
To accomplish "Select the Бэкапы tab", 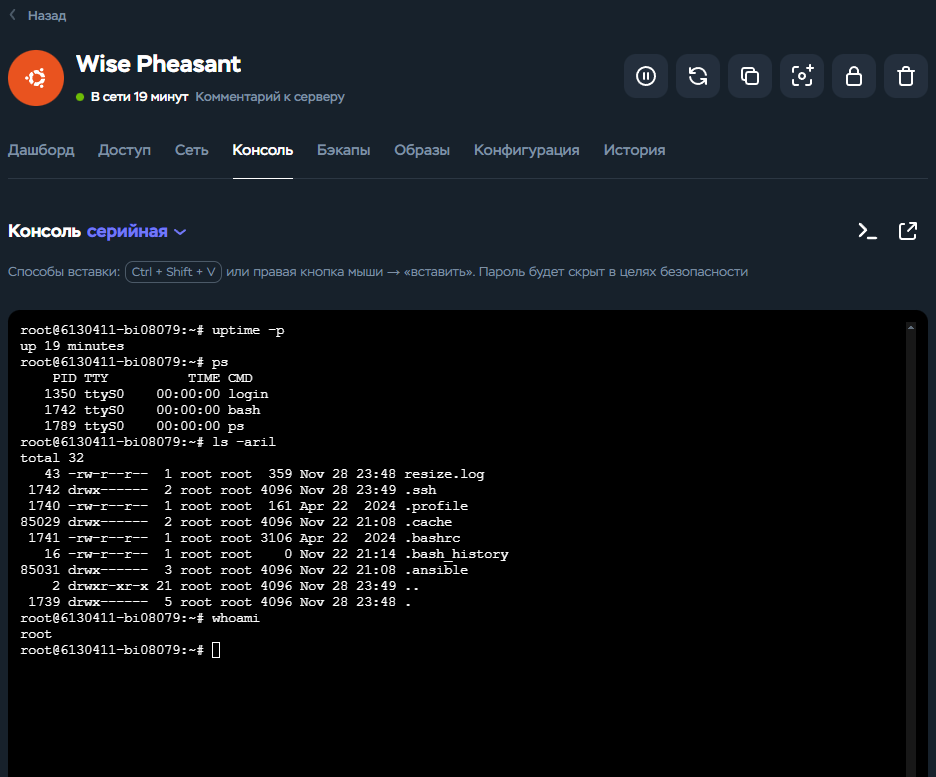I will pos(343,150).
